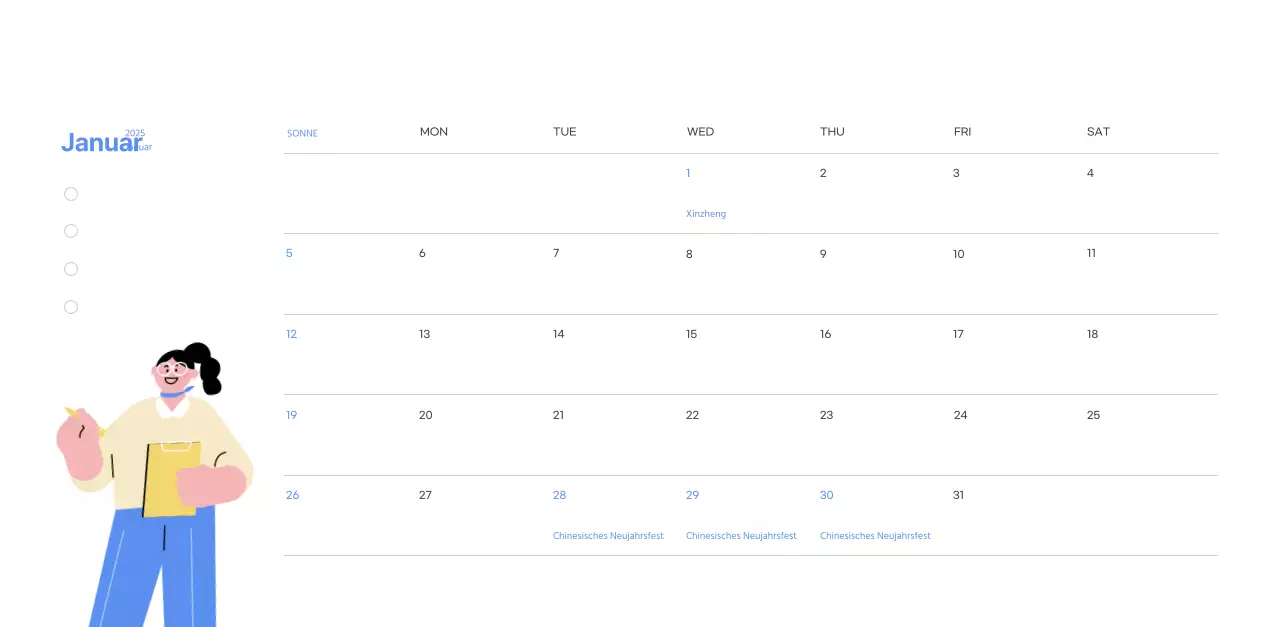The height and width of the screenshot is (627, 1280).
Task: Select January 1 date number
Action: [x=688, y=173]
